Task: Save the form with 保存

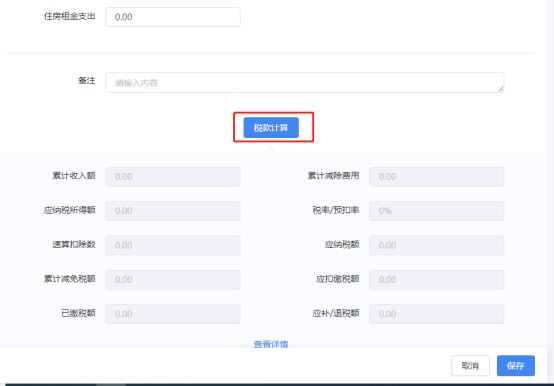Action: coord(515,366)
